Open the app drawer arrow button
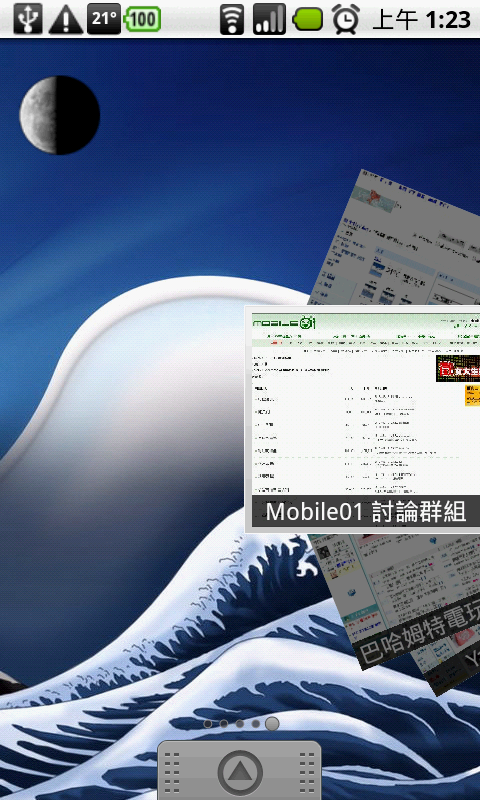Screen dimensions: 480x800 point(240,773)
